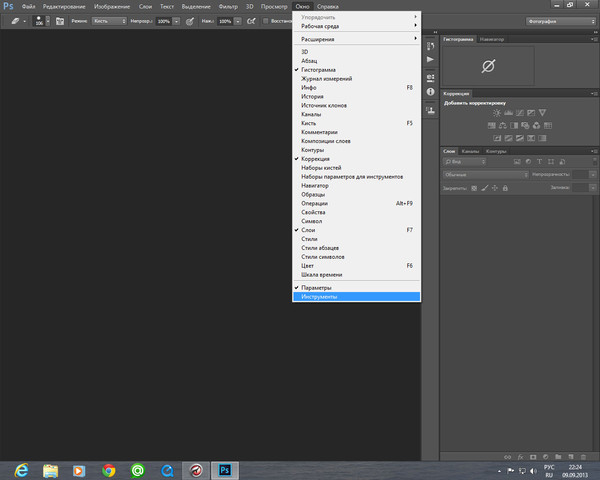
Task: Open the Наж. flow slider dropdown arrow
Action: 238,21
